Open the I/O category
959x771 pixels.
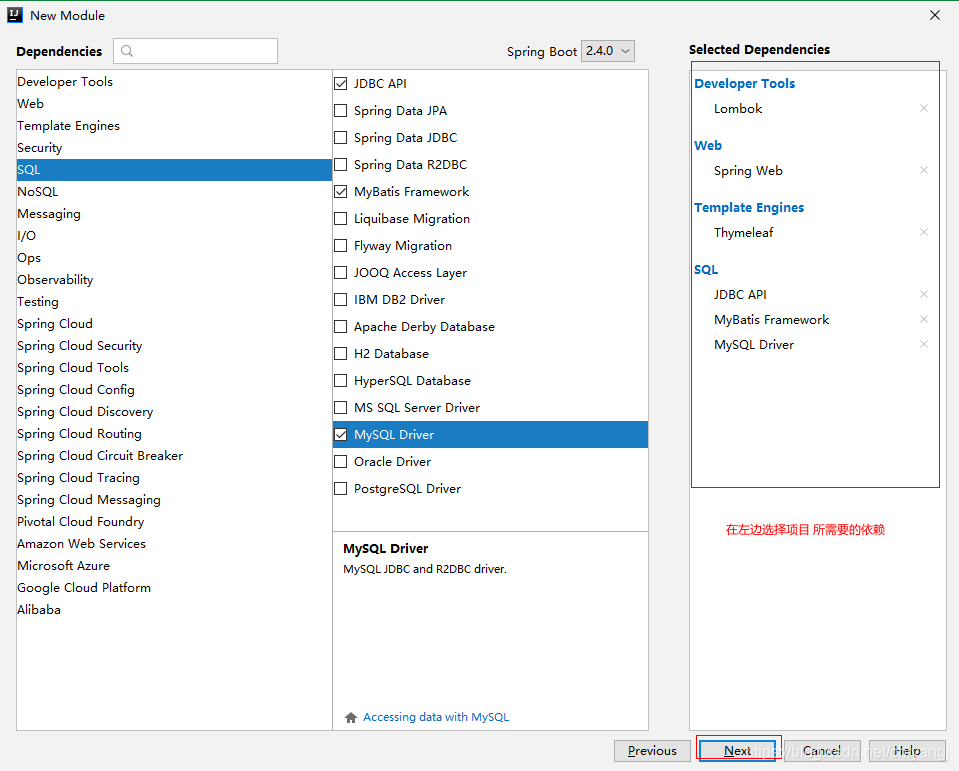pyautogui.click(x=174, y=235)
